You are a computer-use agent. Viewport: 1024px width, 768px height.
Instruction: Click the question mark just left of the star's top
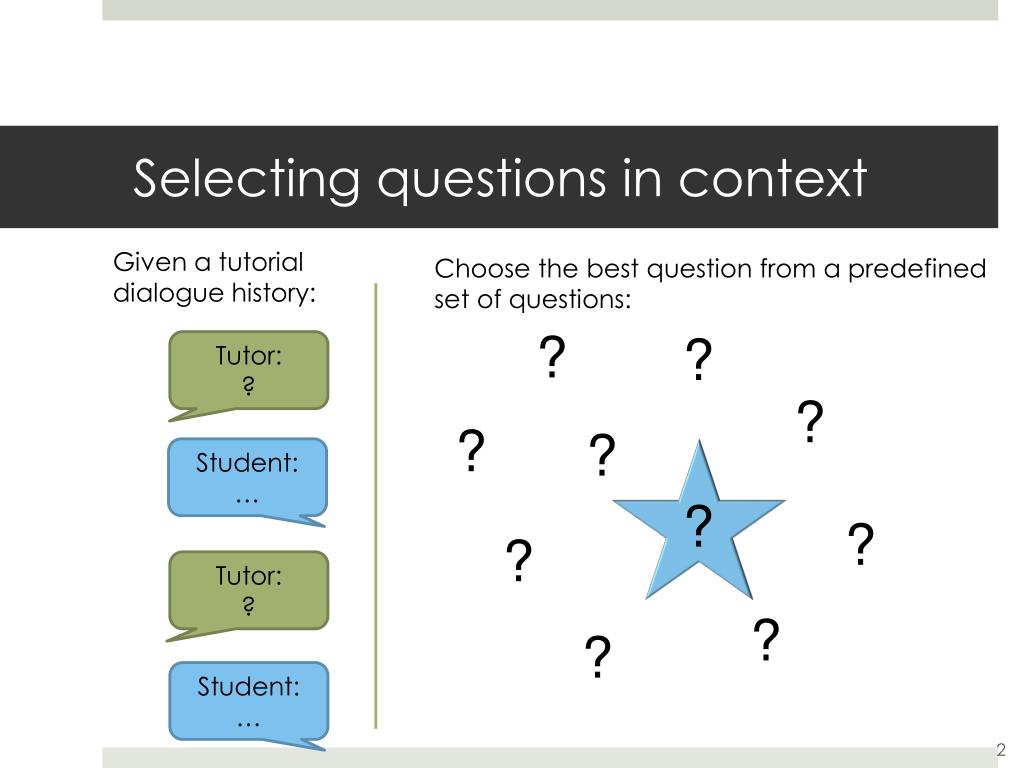coord(602,455)
